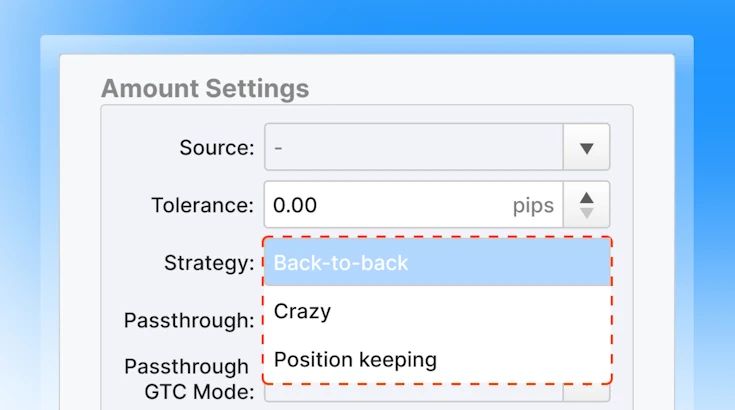Click the Tolerance label
Viewport: 735px width, 410px height.
(x=202, y=205)
